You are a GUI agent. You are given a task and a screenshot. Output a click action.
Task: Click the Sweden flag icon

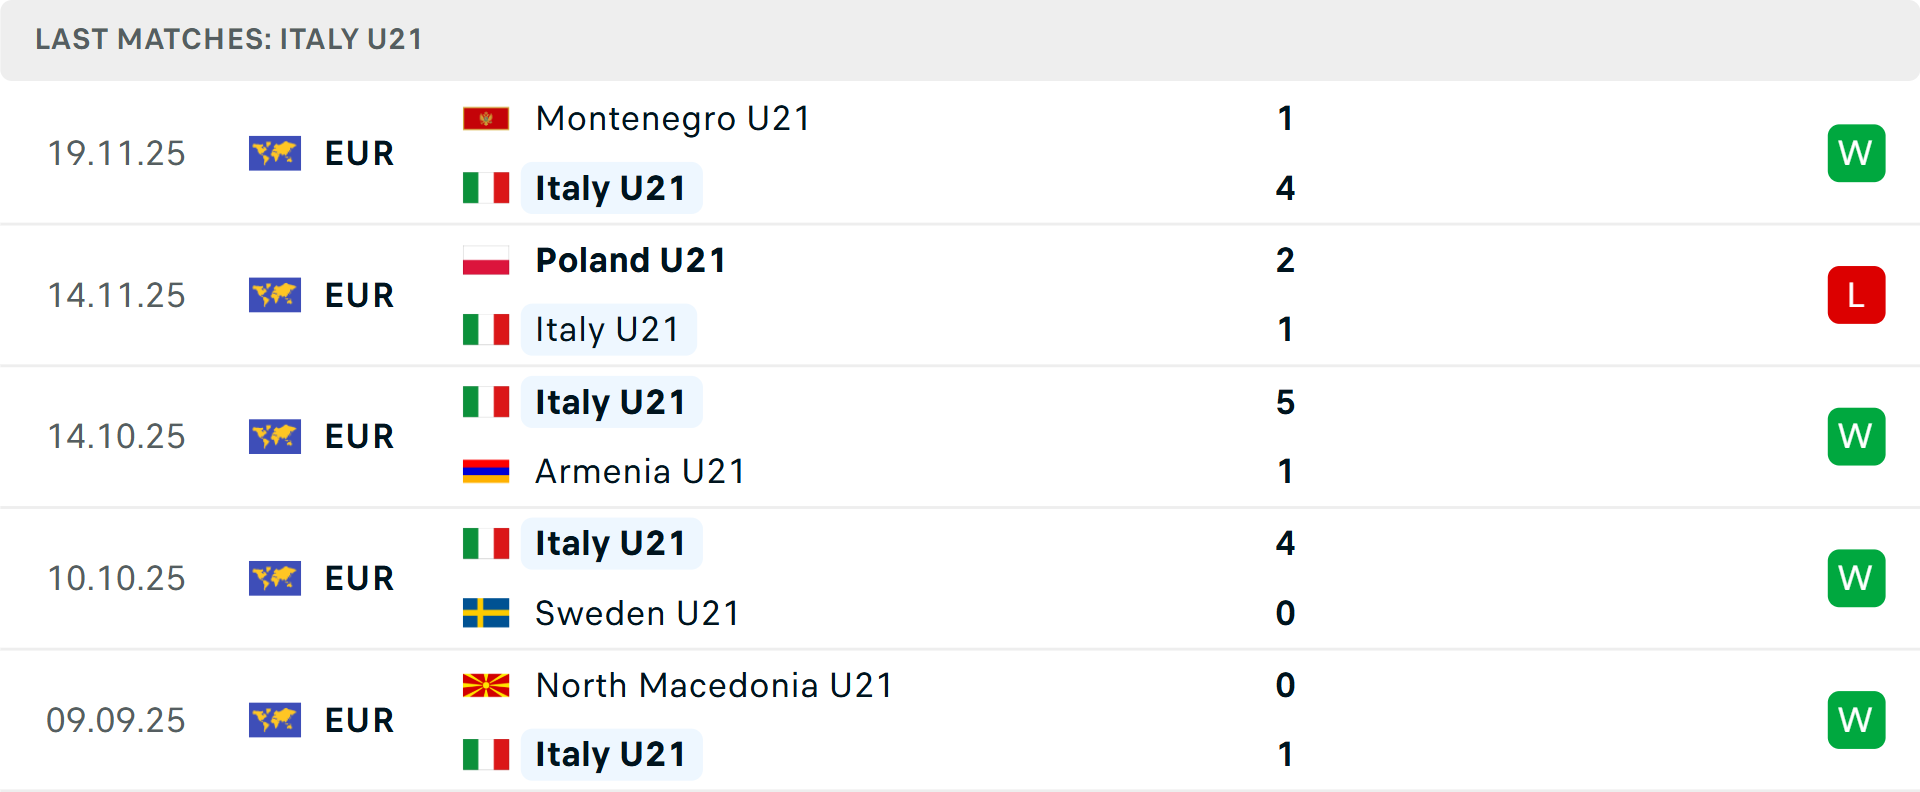pyautogui.click(x=485, y=613)
